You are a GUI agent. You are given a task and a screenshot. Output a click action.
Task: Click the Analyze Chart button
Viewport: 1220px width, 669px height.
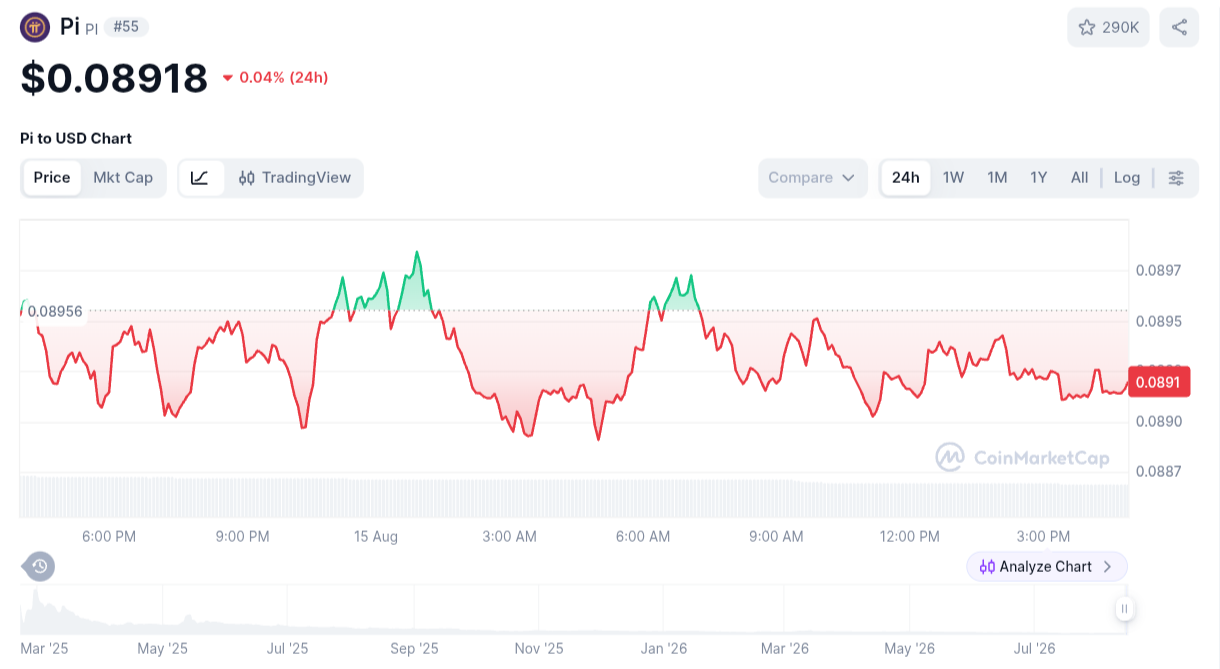[x=1047, y=566]
